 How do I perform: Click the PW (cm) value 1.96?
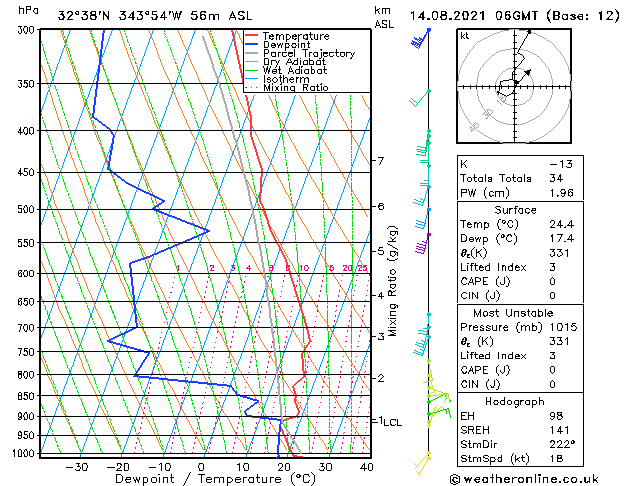coord(561,193)
